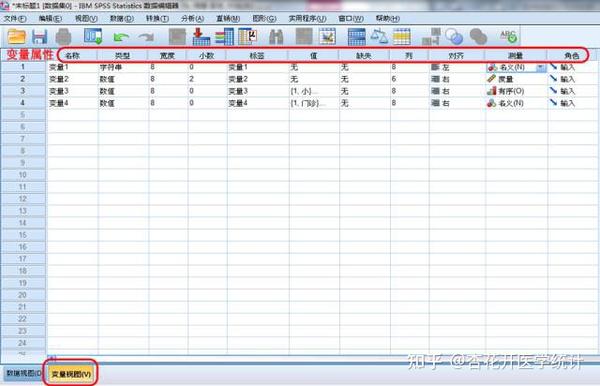Click horizontal scrollbar left arrow

52,358
